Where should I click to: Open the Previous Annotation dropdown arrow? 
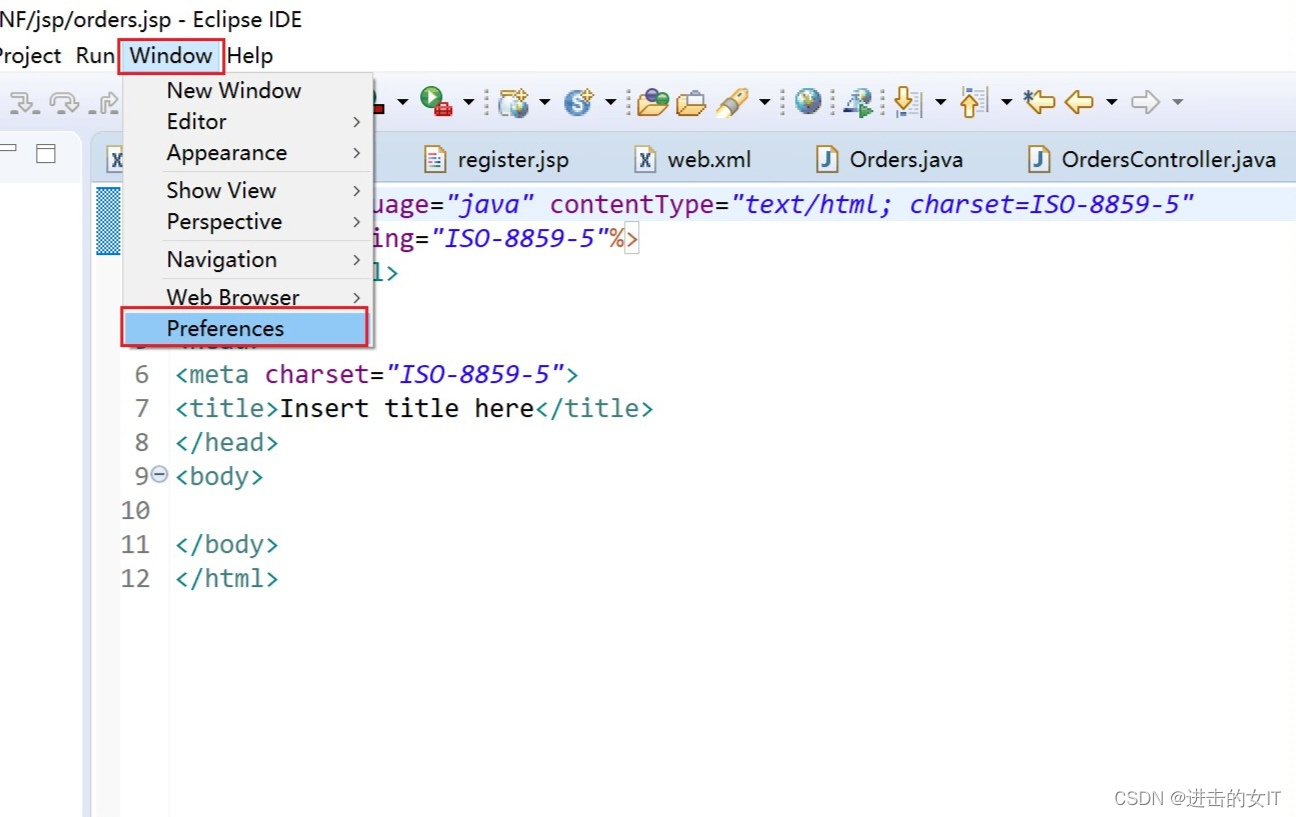(1006, 102)
